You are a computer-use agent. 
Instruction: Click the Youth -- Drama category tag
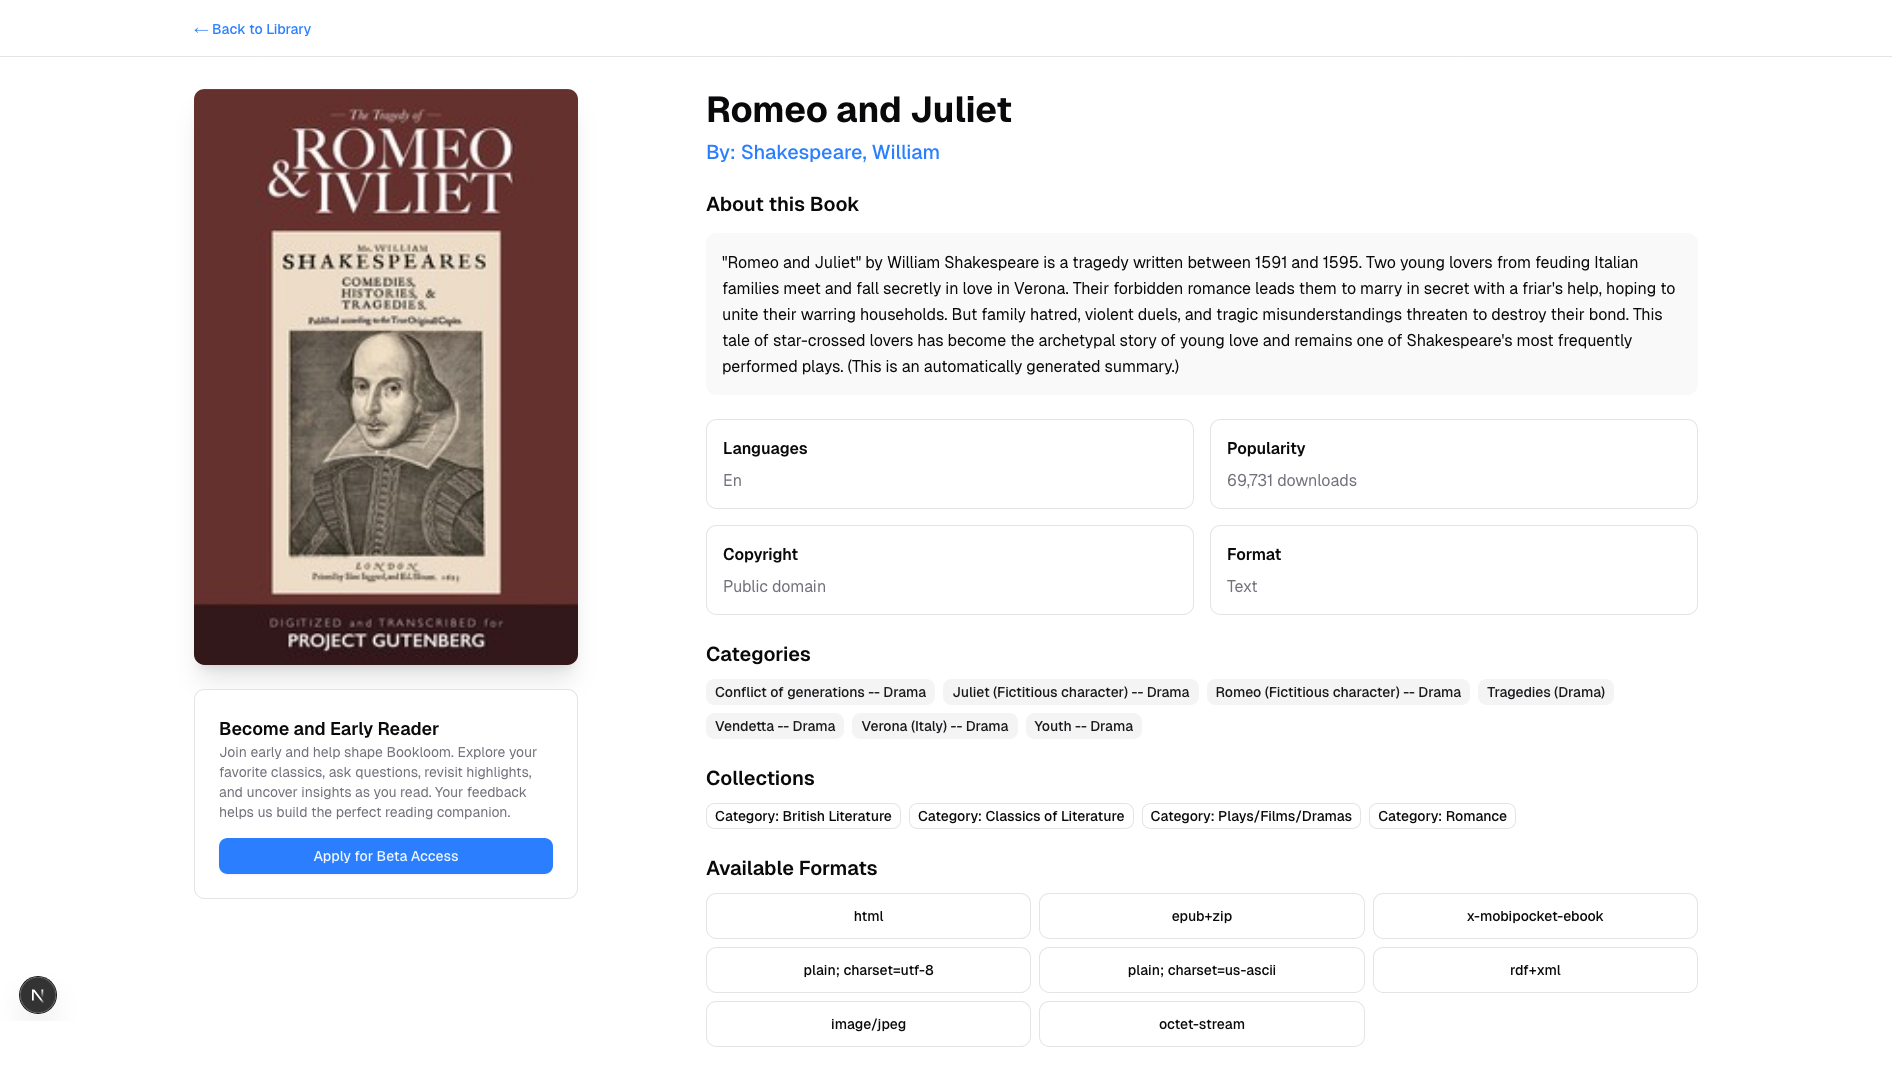(x=1083, y=726)
